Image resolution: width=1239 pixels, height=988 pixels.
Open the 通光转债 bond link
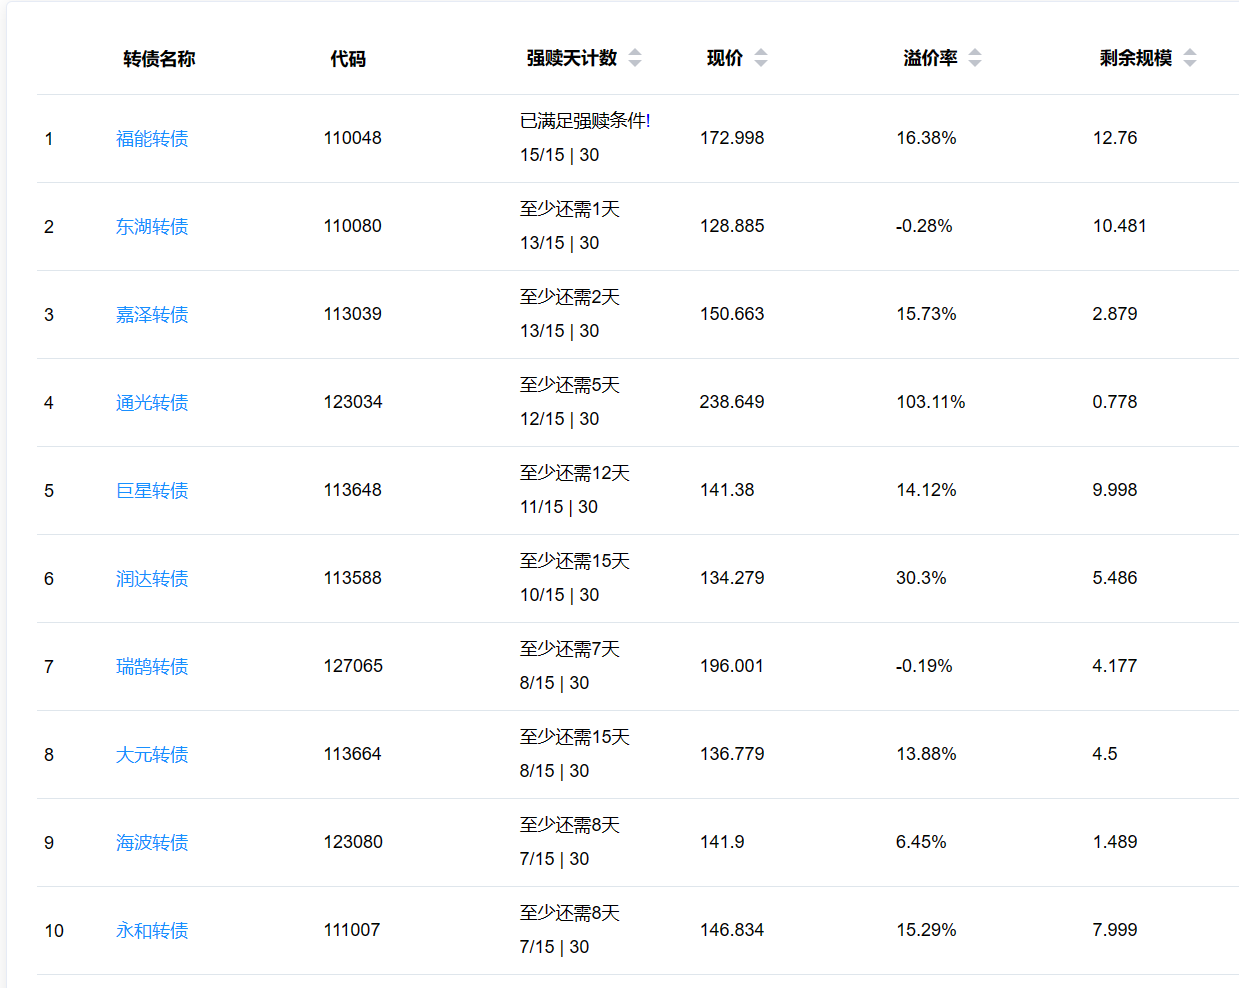[x=152, y=403]
